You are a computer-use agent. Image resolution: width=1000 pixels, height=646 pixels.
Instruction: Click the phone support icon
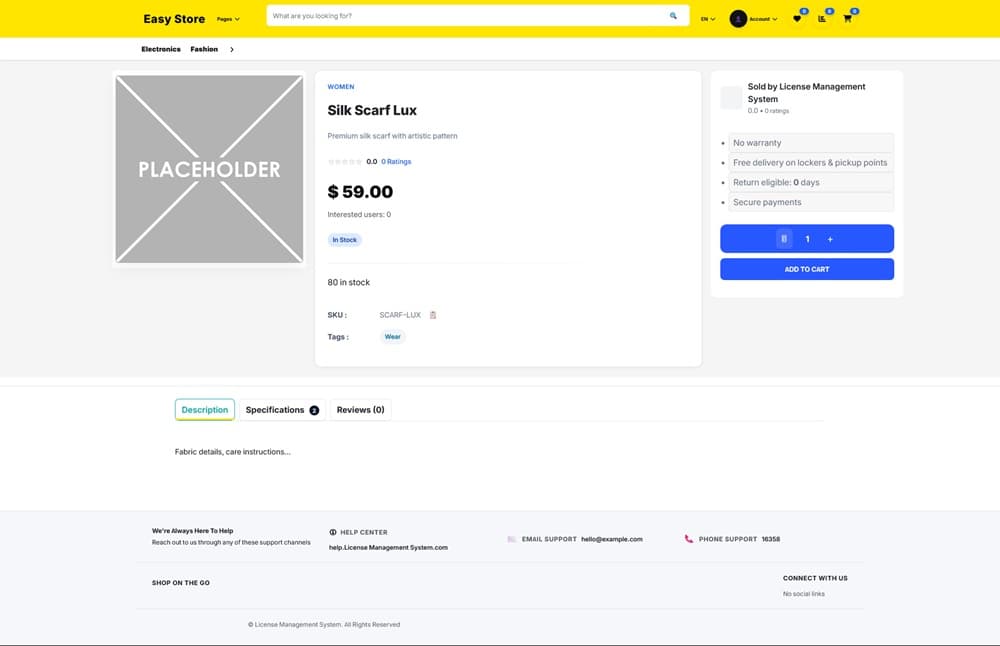tap(688, 539)
